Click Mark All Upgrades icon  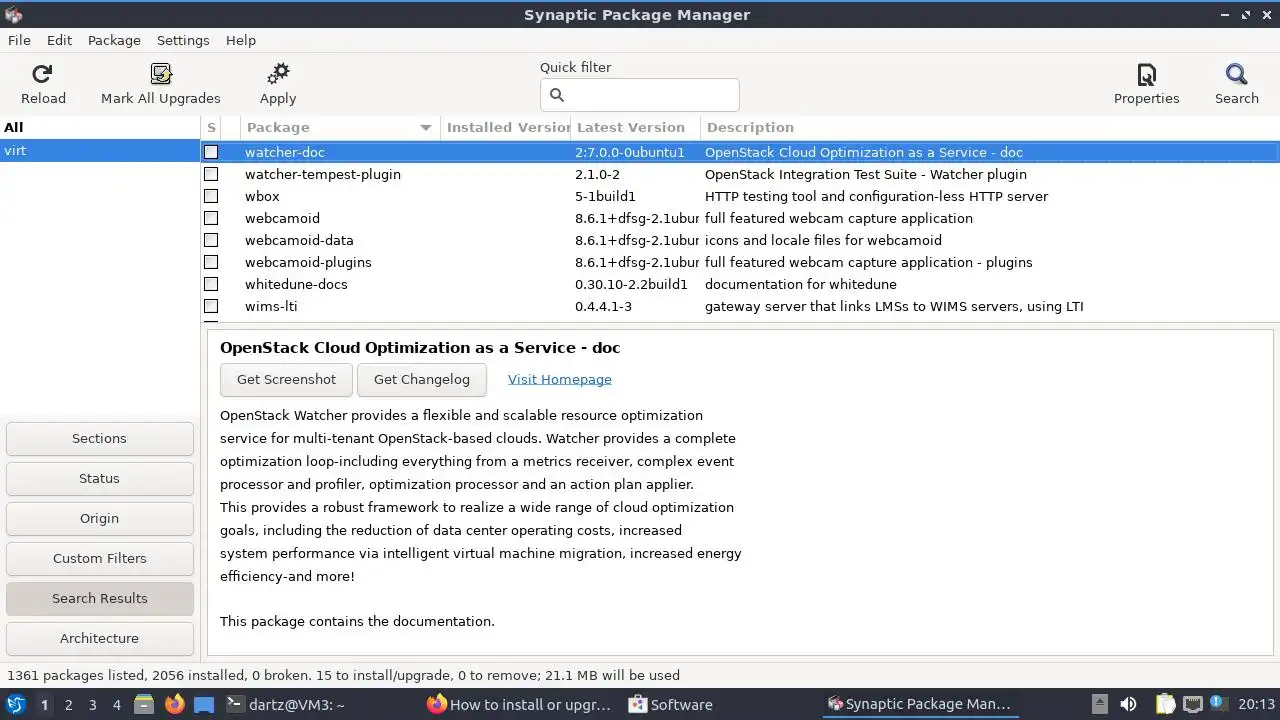coord(161,74)
